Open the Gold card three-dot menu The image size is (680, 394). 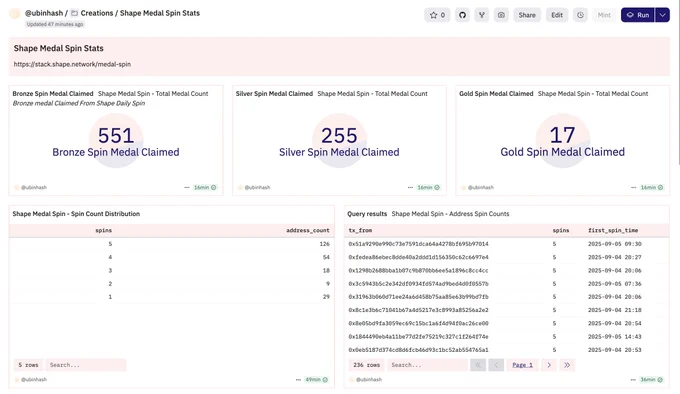pyautogui.click(x=634, y=188)
